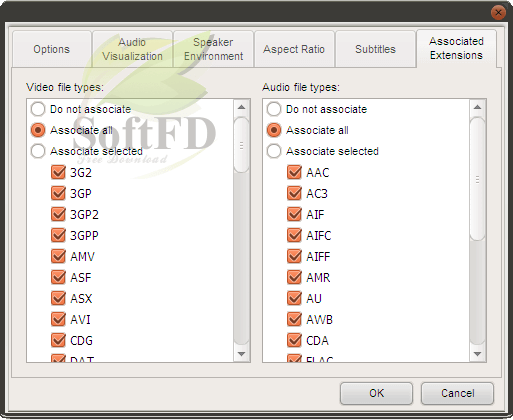
Task: Open the Aspect Ratio tab
Action: tap(294, 49)
